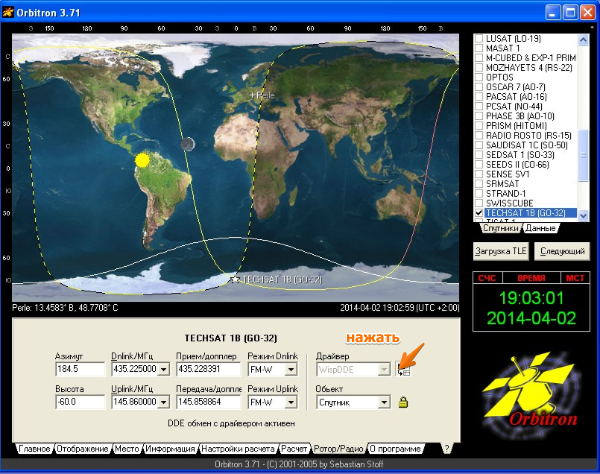Click the Высота value field
The height and width of the screenshot is (474, 600).
coord(80,402)
